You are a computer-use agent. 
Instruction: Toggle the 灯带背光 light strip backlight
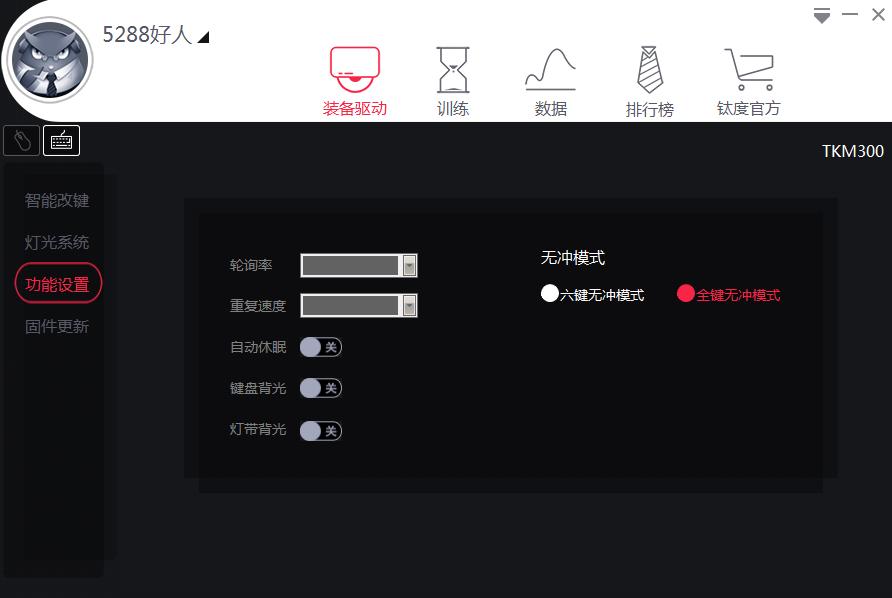point(320,430)
